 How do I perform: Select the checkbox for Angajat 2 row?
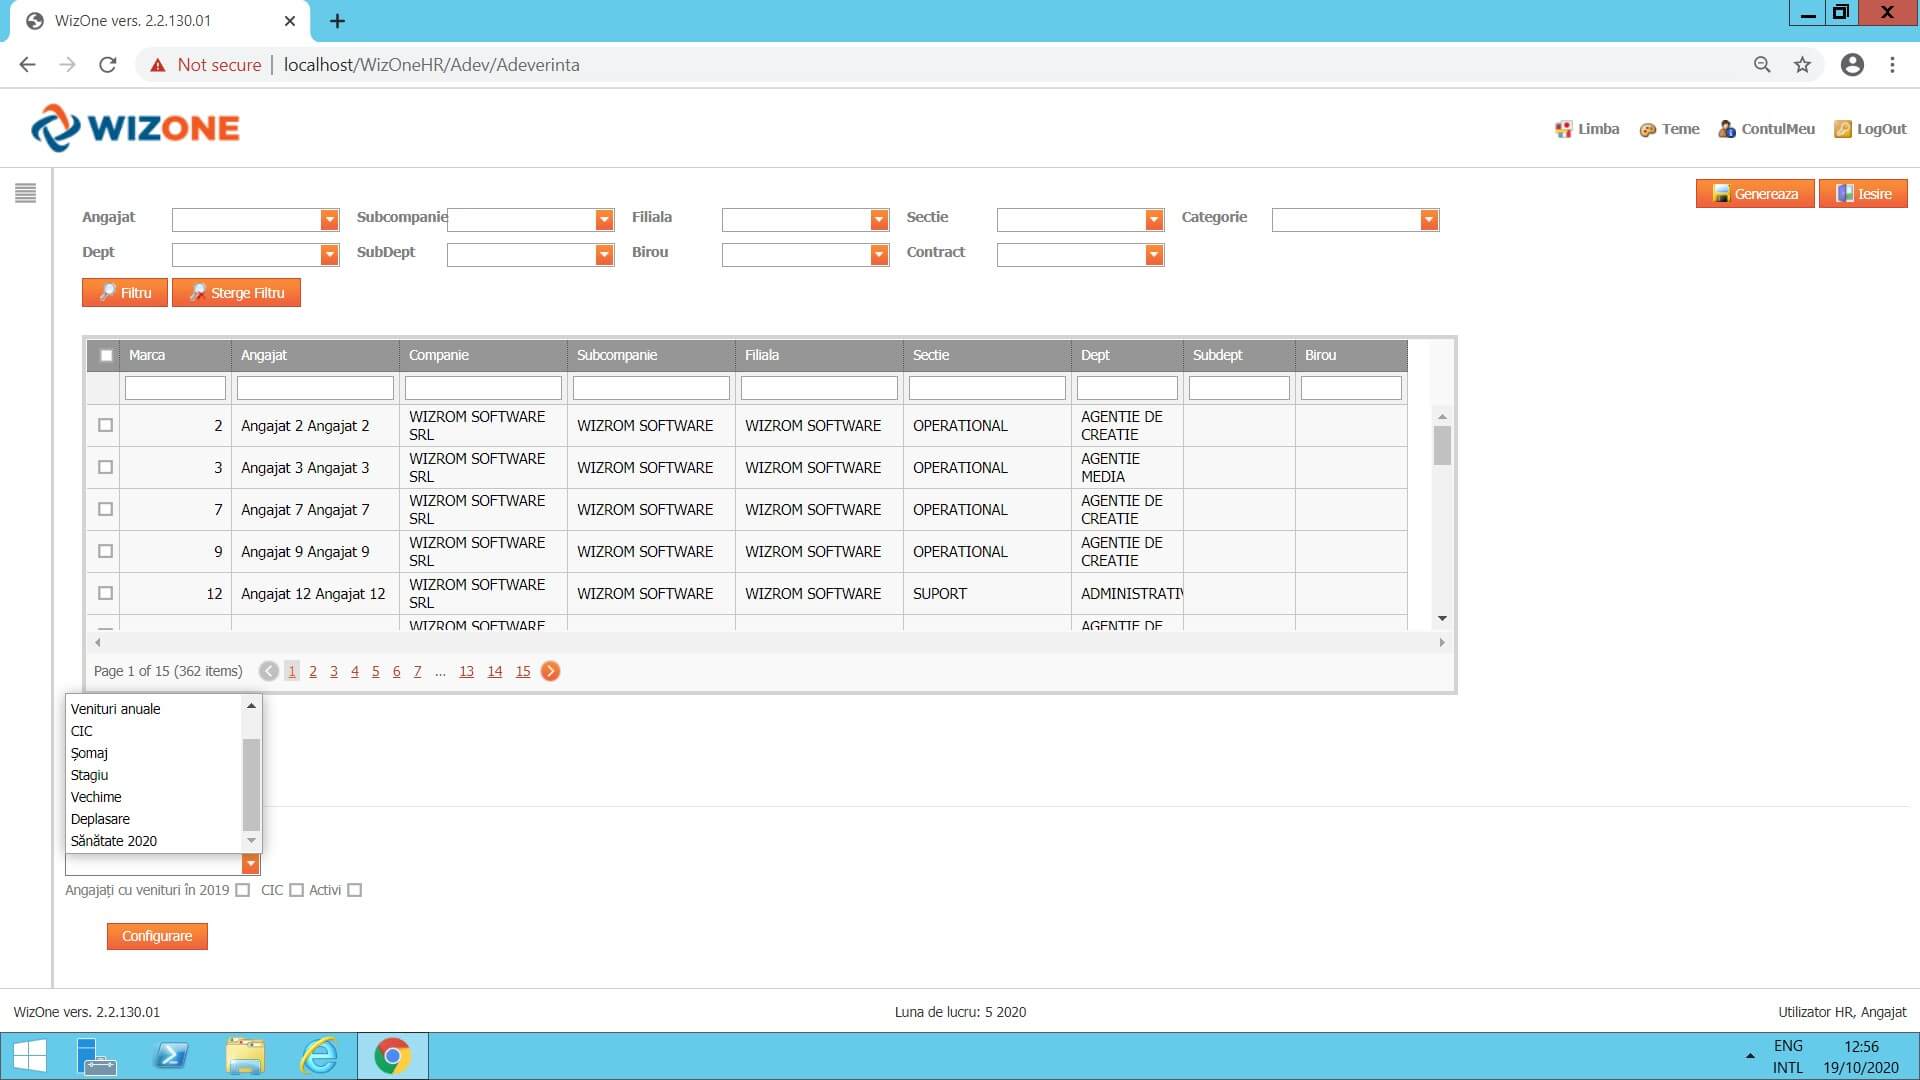pos(105,425)
